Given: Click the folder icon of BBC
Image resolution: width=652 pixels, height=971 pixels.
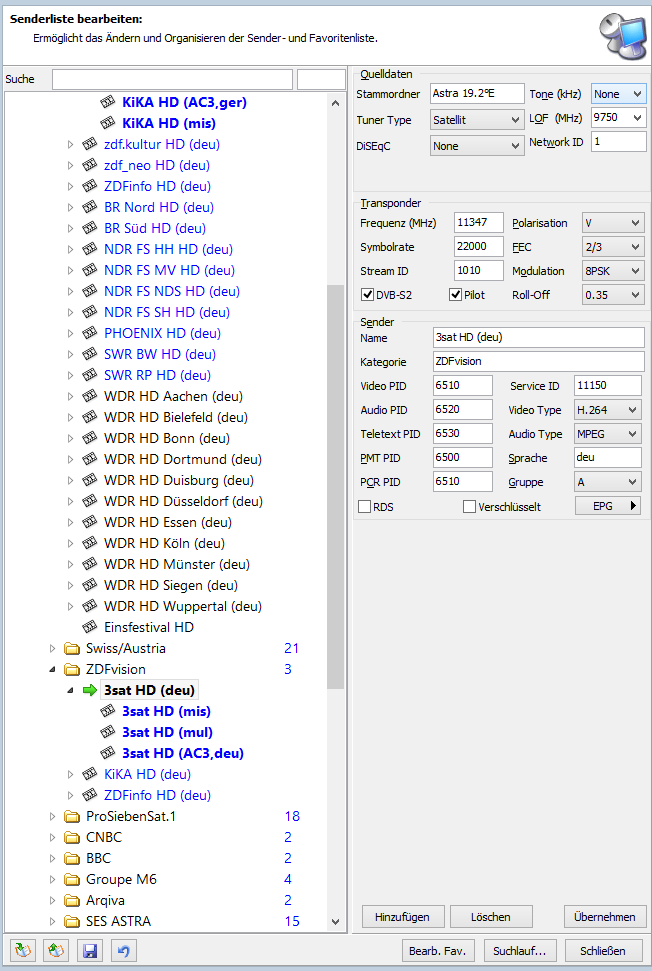Looking at the screenshot, I should (72, 858).
